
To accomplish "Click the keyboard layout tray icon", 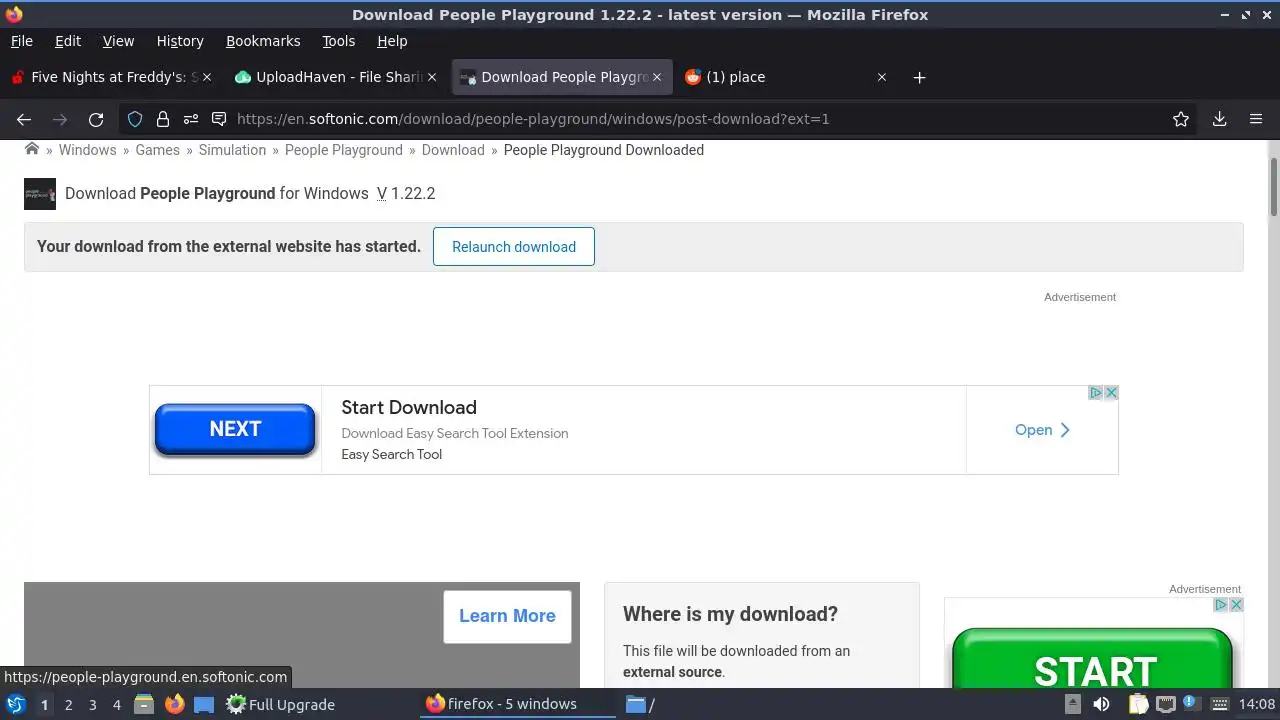I will (x=1218, y=704).
